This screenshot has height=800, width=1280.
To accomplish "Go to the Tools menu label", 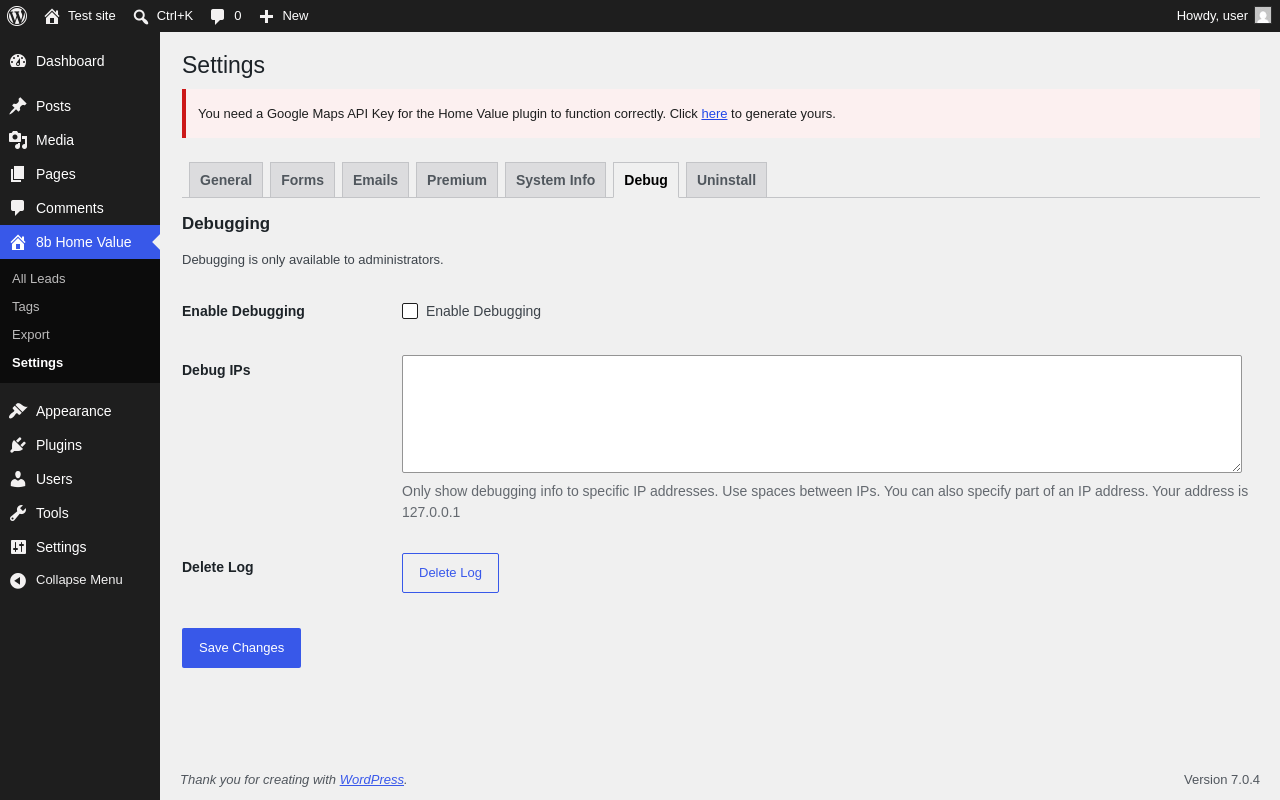I will click(x=52, y=513).
